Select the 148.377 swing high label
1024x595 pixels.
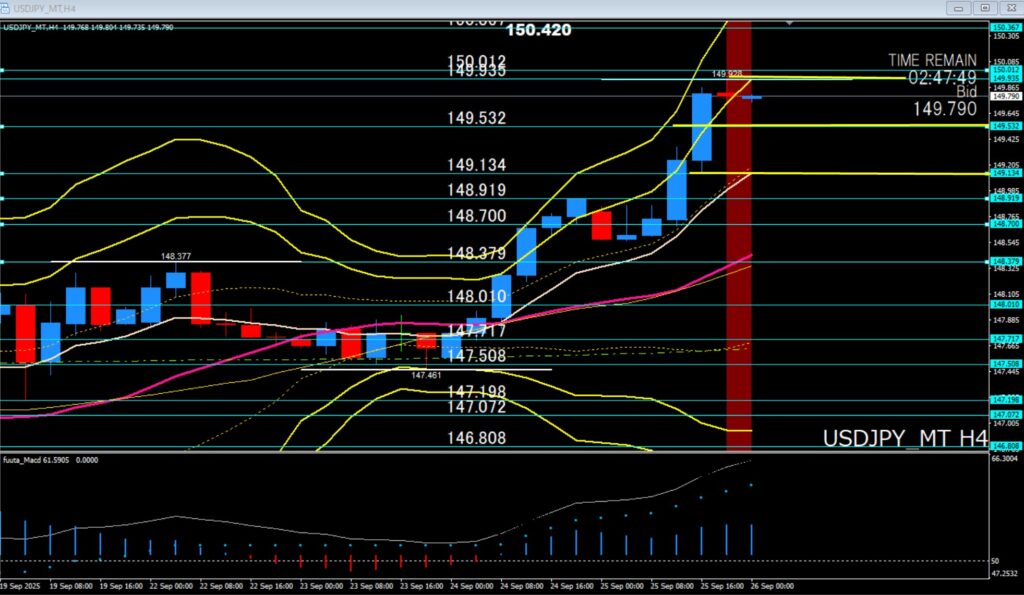(x=176, y=256)
